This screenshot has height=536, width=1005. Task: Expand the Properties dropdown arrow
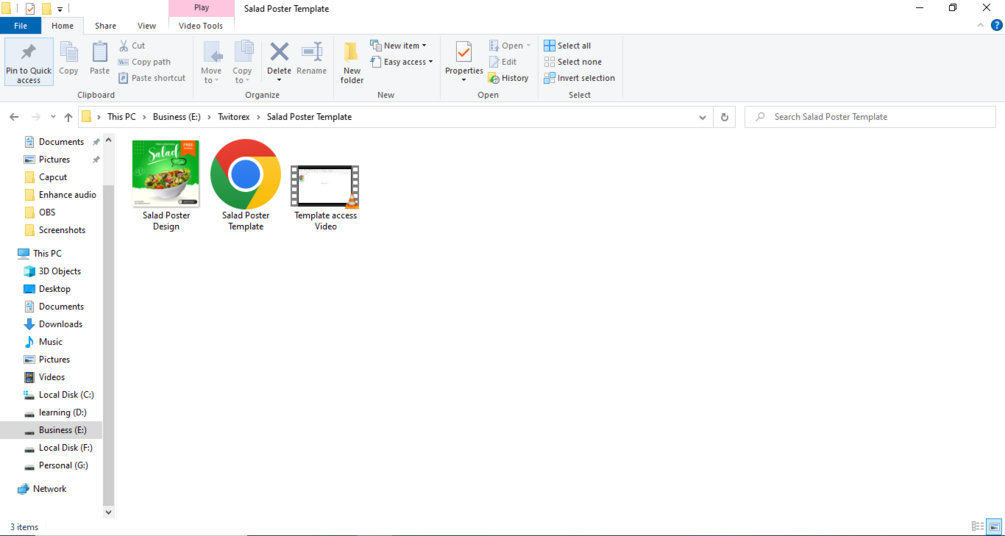tap(464, 80)
